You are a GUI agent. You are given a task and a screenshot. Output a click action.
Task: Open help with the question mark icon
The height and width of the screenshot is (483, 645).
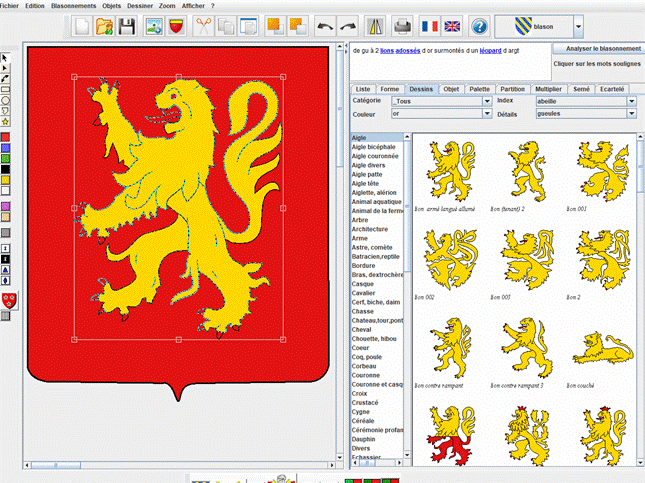[479, 26]
